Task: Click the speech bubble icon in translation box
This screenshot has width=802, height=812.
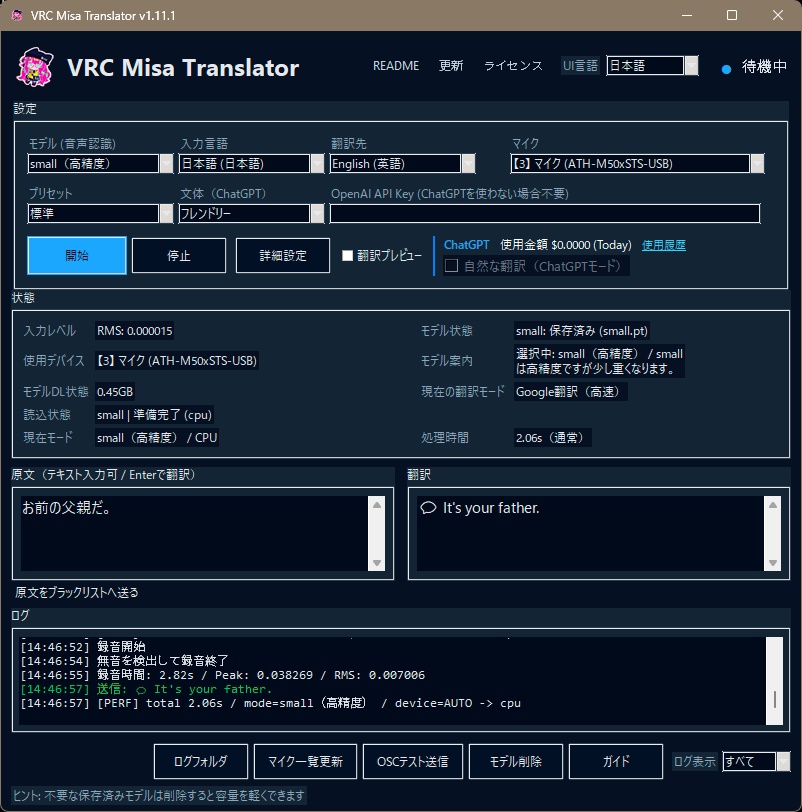Action: pyautogui.click(x=428, y=508)
